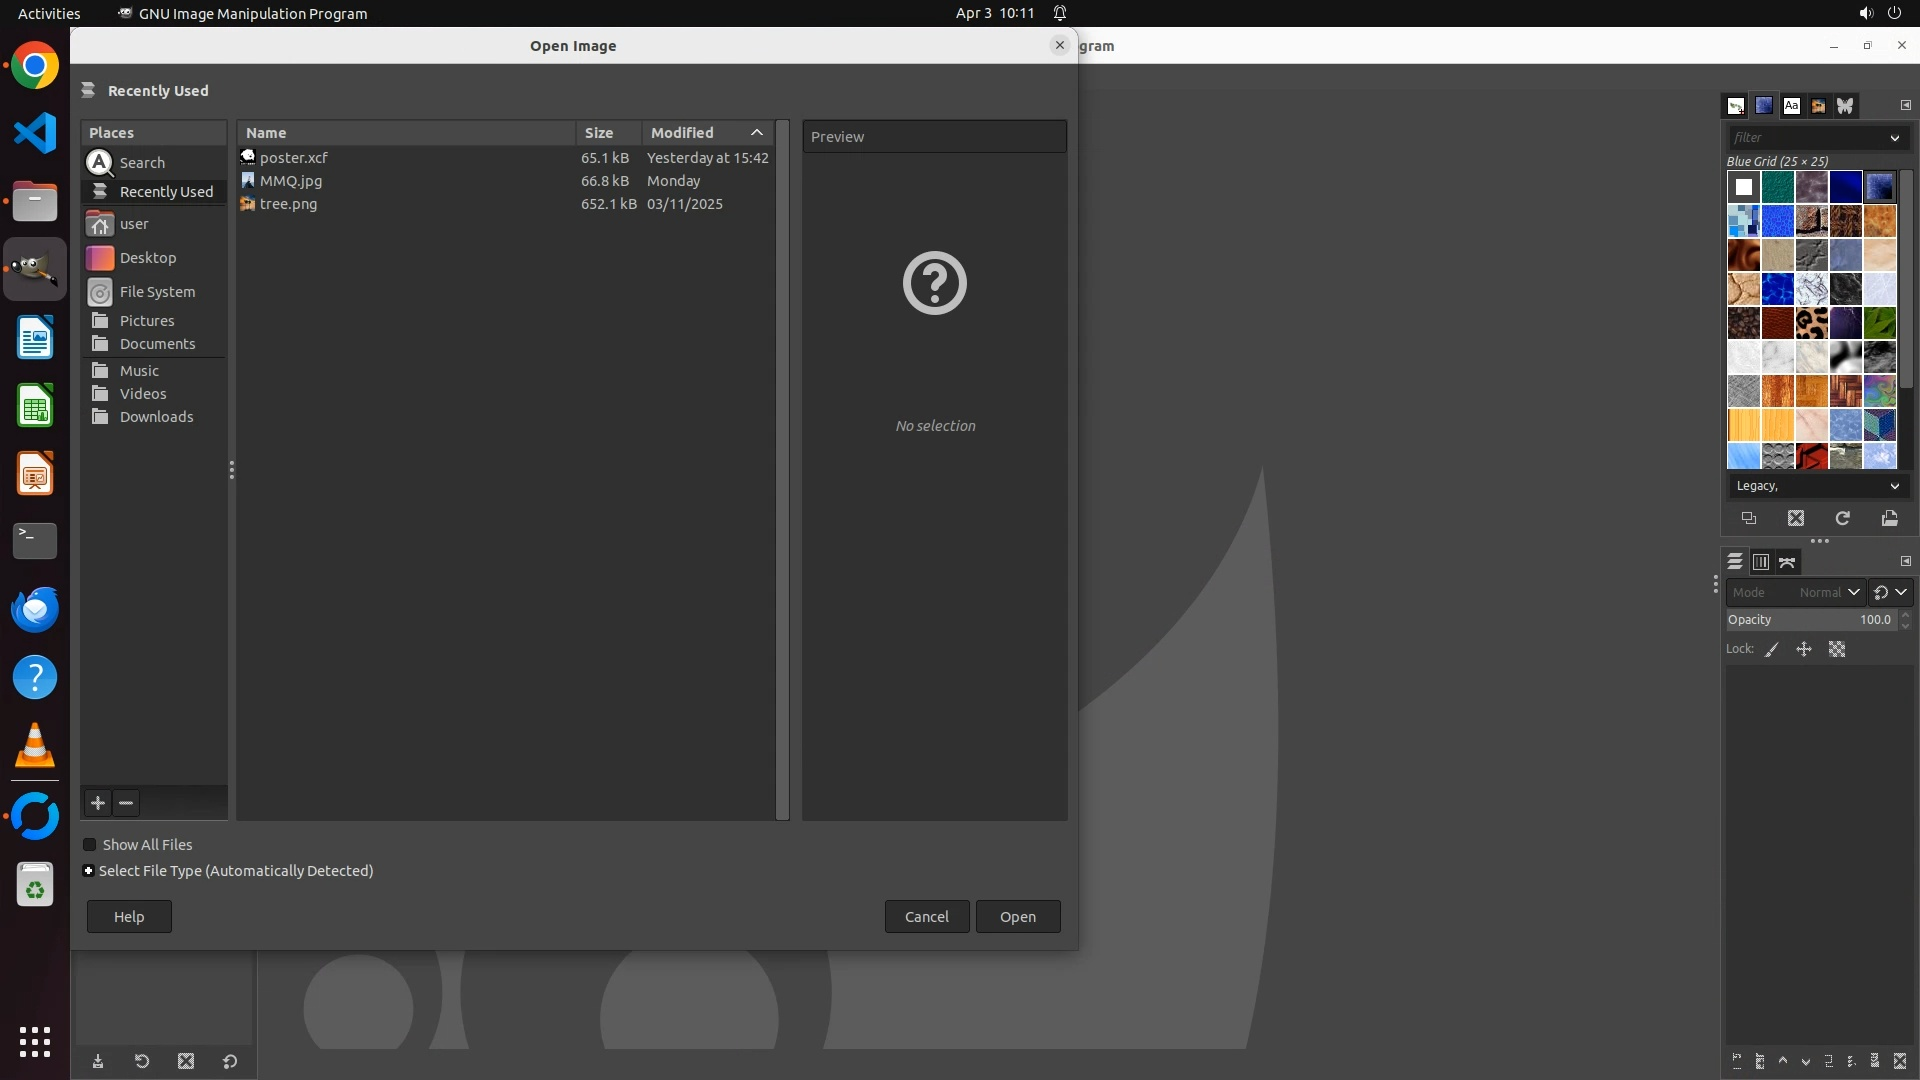Remove the selected bookmark with minus icon

[x=126, y=803]
